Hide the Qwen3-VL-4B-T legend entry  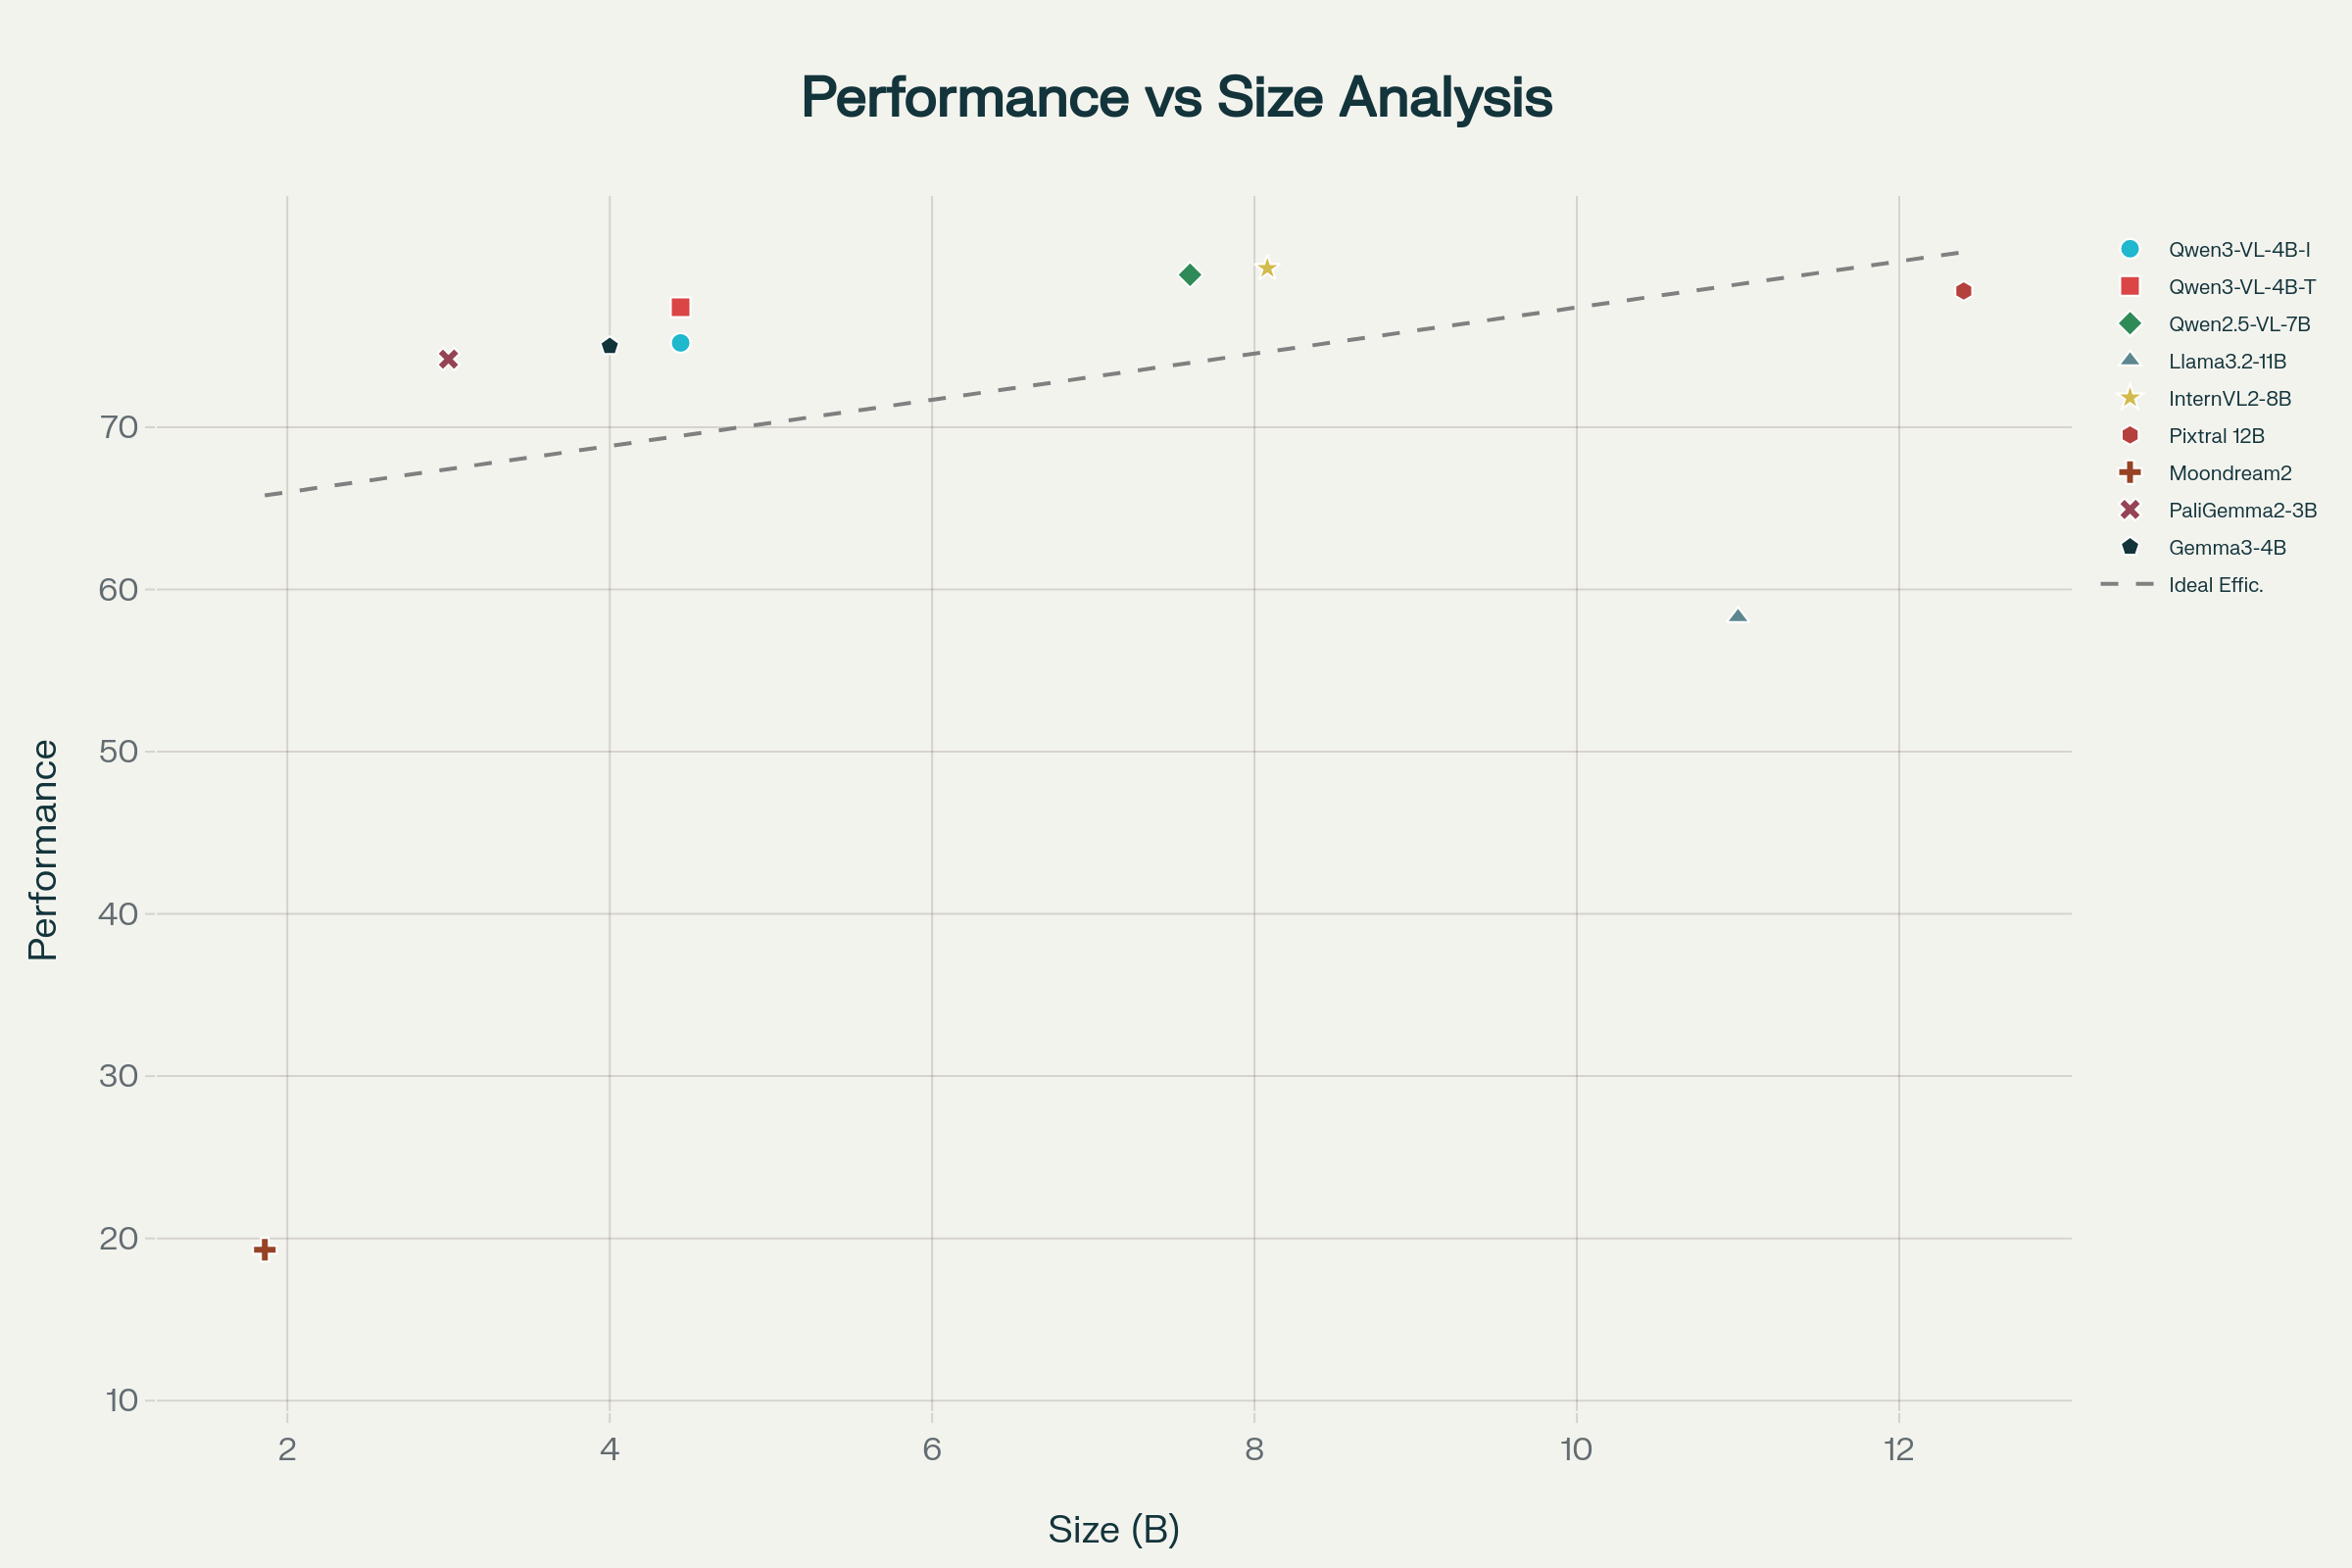(x=2242, y=287)
